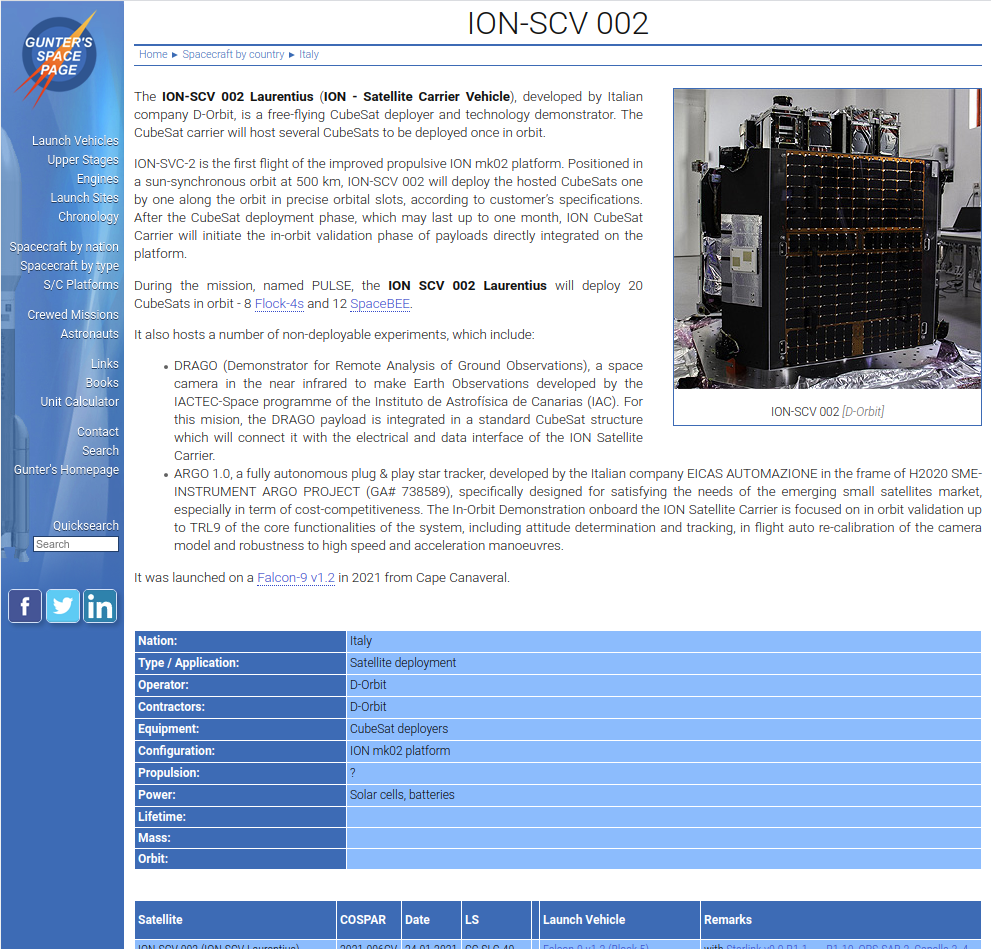Click the Remarks column header
The height and width of the screenshot is (949, 991).
pyautogui.click(x=841, y=920)
